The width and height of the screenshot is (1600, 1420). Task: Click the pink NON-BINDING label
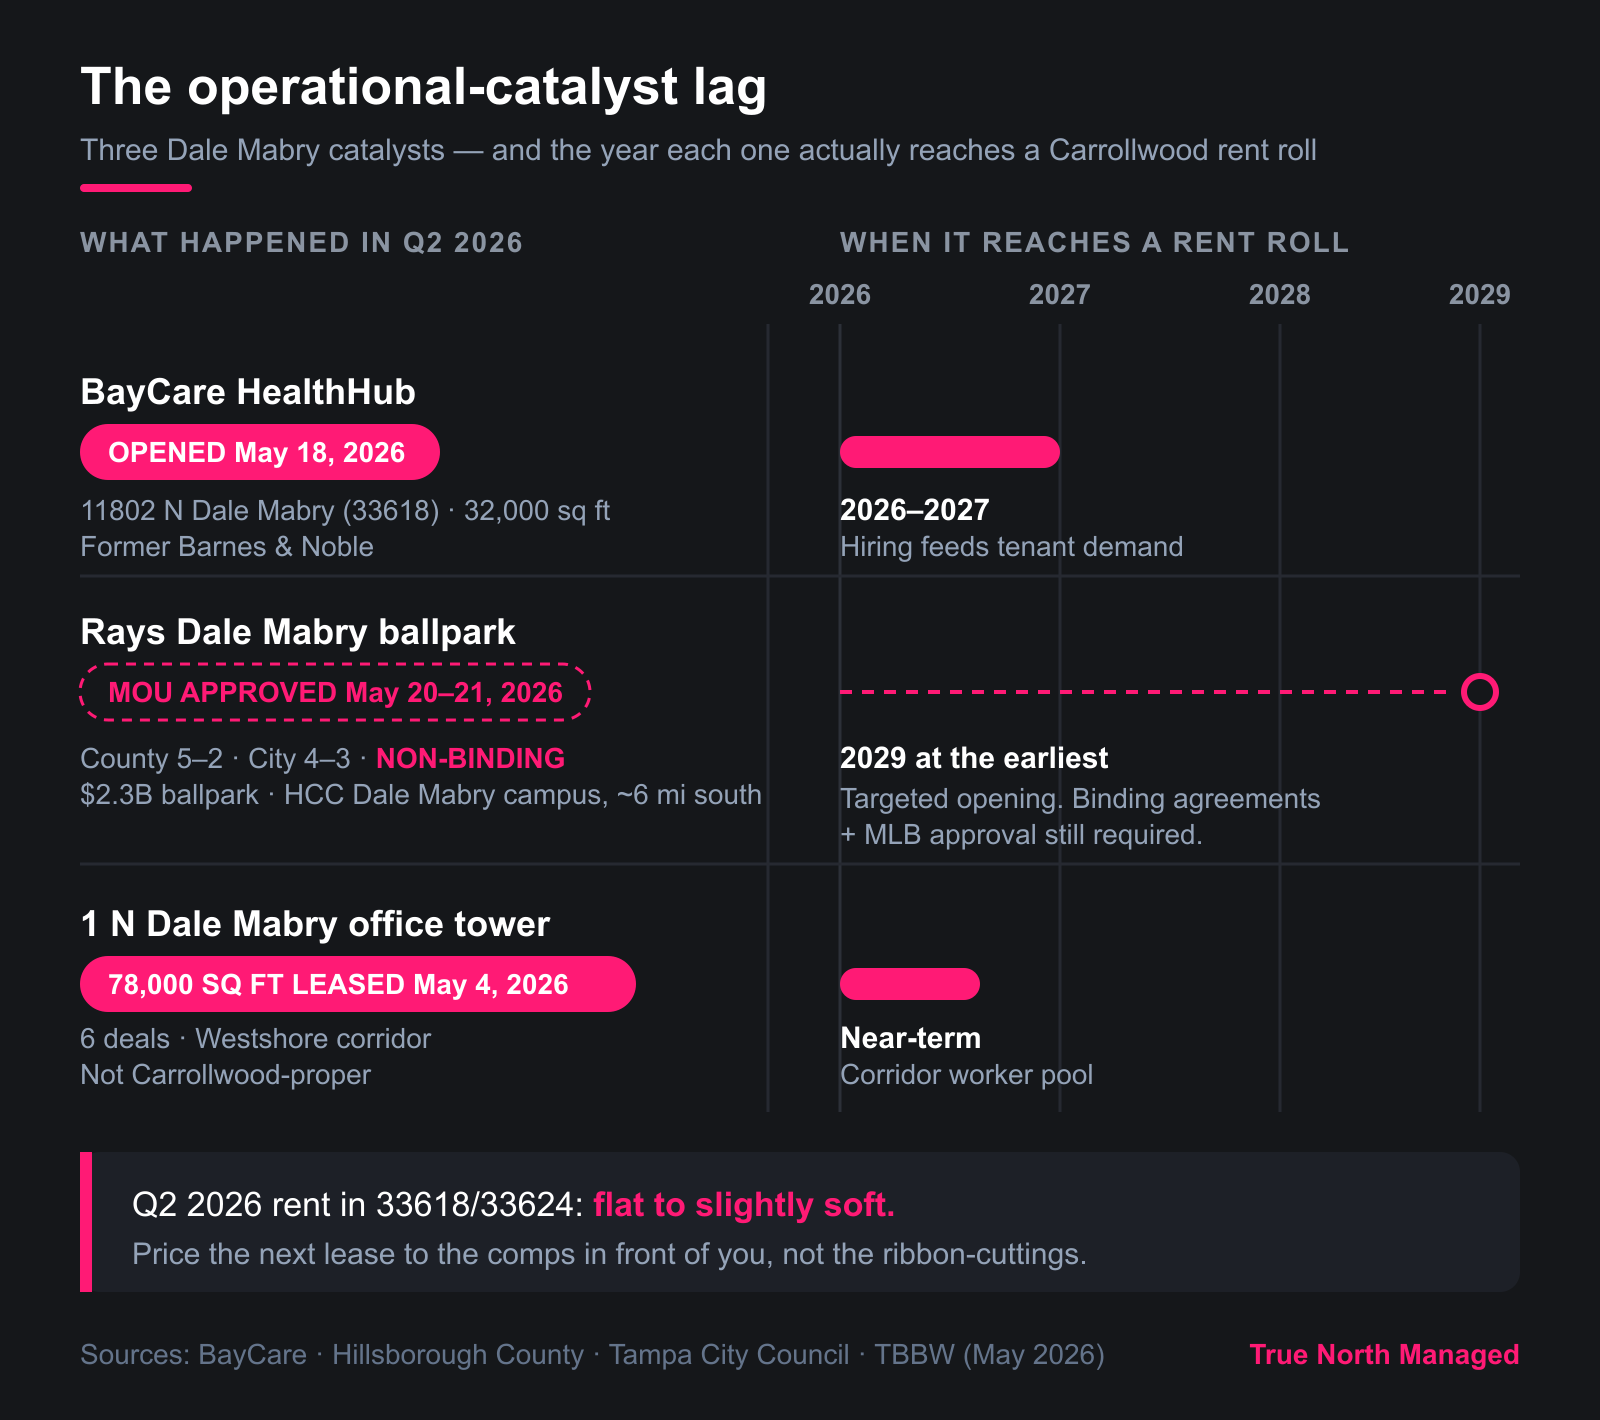pyautogui.click(x=470, y=759)
